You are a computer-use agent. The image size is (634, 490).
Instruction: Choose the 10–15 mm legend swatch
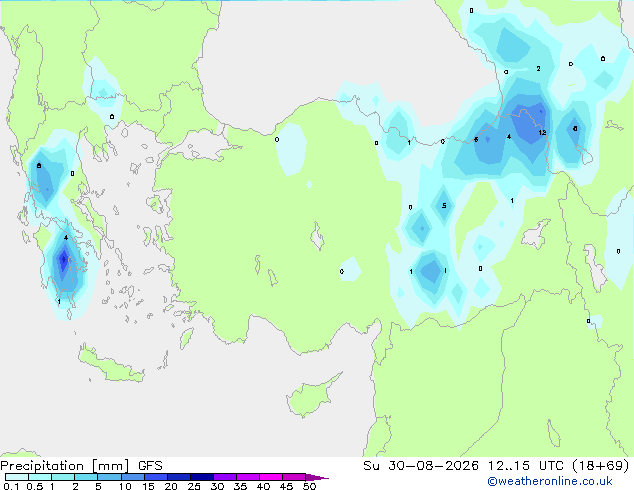(133, 477)
